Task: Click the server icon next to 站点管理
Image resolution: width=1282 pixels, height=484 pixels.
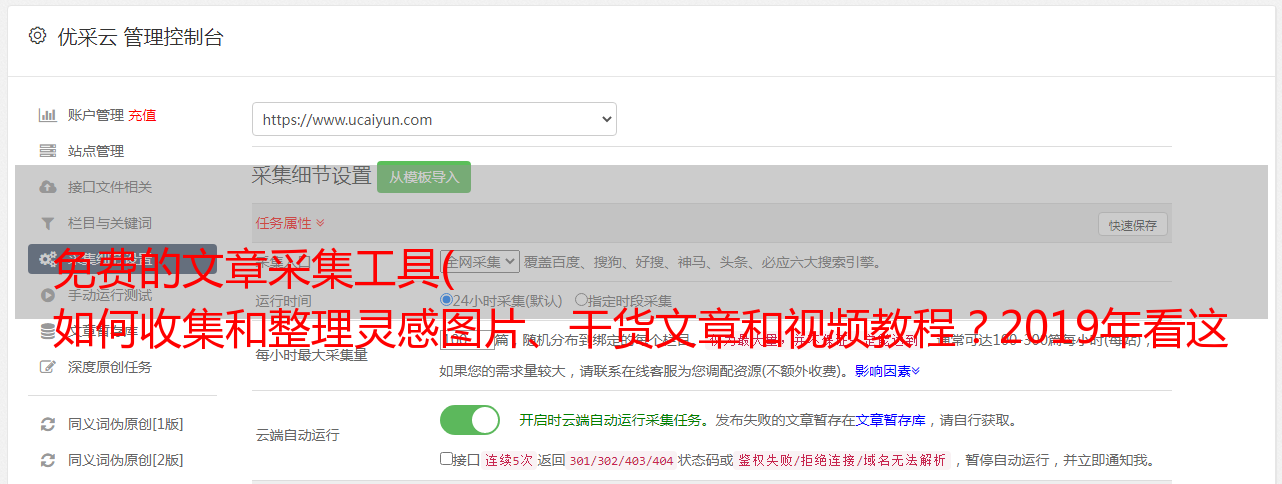Action: [x=47, y=151]
